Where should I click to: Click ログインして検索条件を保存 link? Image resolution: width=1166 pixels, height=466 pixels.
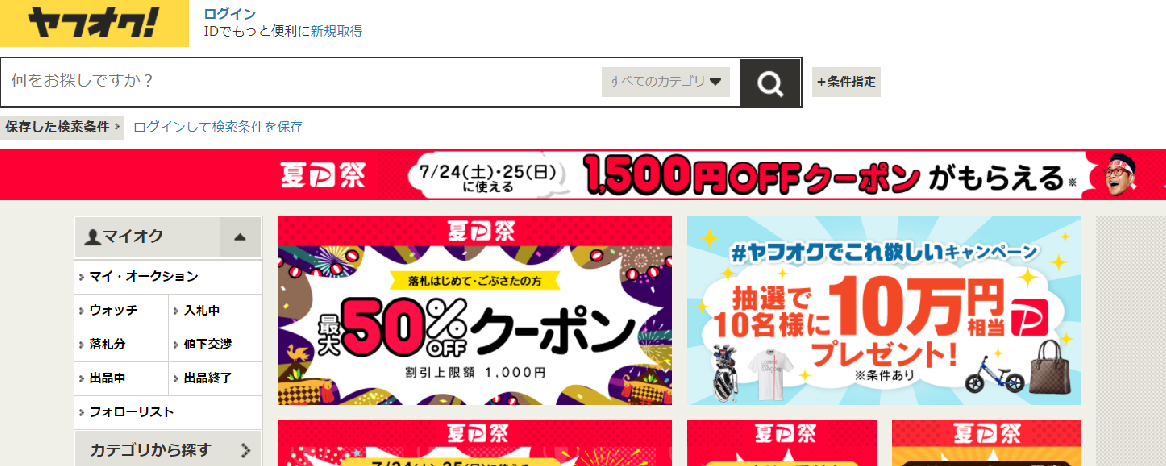pyautogui.click(x=218, y=126)
